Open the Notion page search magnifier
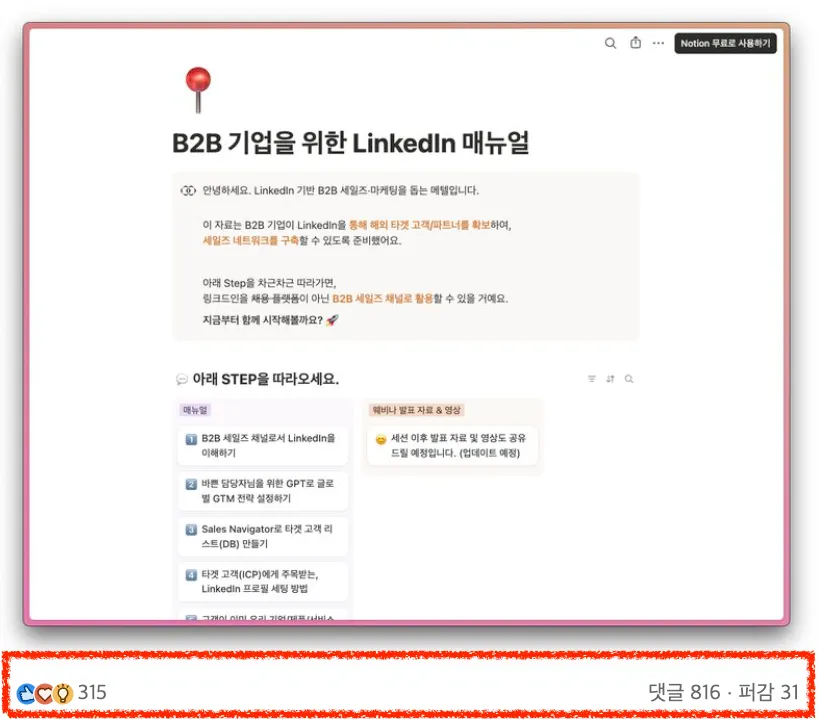 click(610, 43)
